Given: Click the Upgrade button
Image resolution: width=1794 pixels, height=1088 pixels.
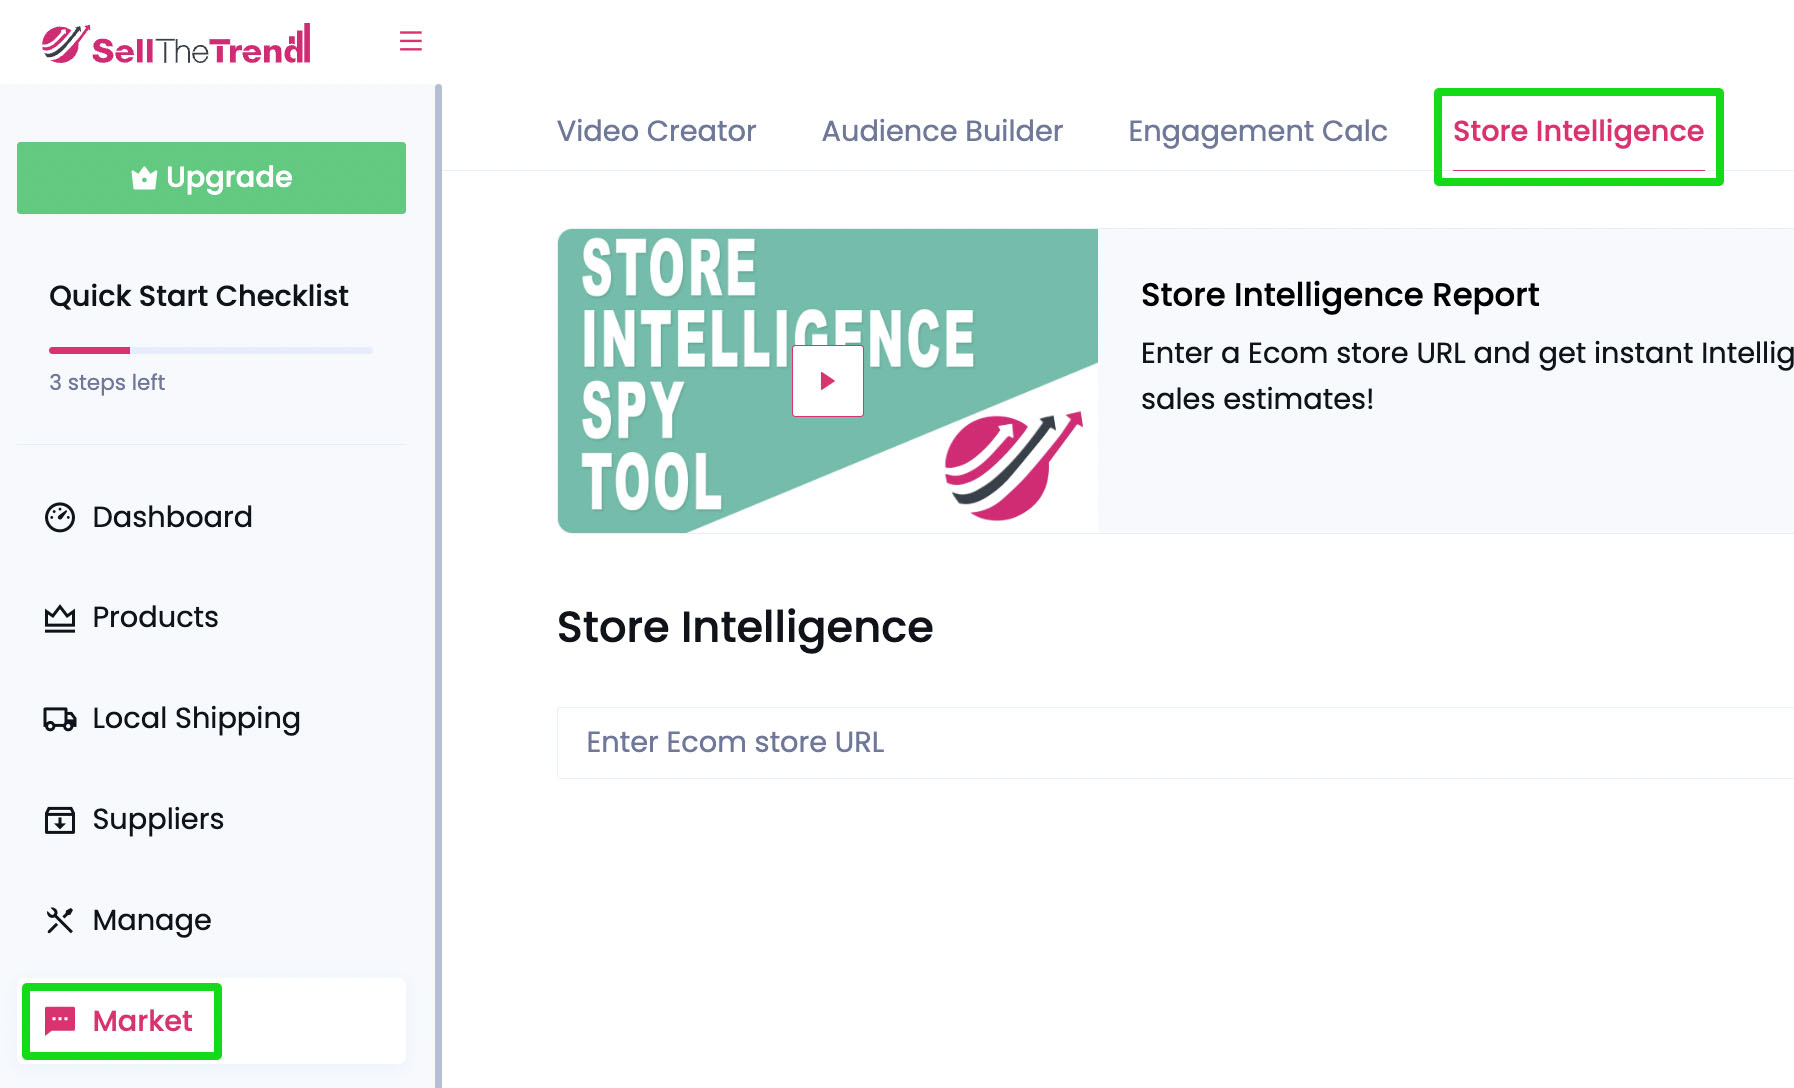Looking at the screenshot, I should point(211,178).
